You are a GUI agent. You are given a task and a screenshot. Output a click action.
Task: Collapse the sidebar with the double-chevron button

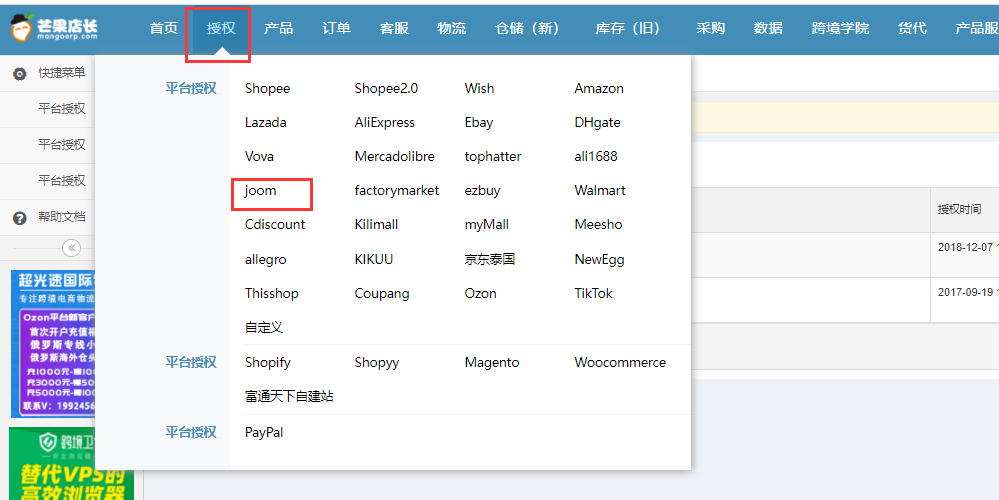71,247
